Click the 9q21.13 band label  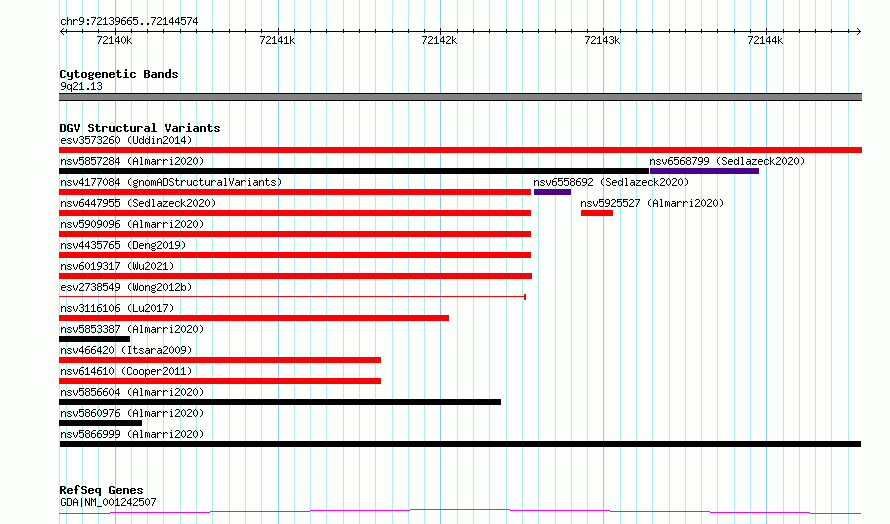click(81, 86)
